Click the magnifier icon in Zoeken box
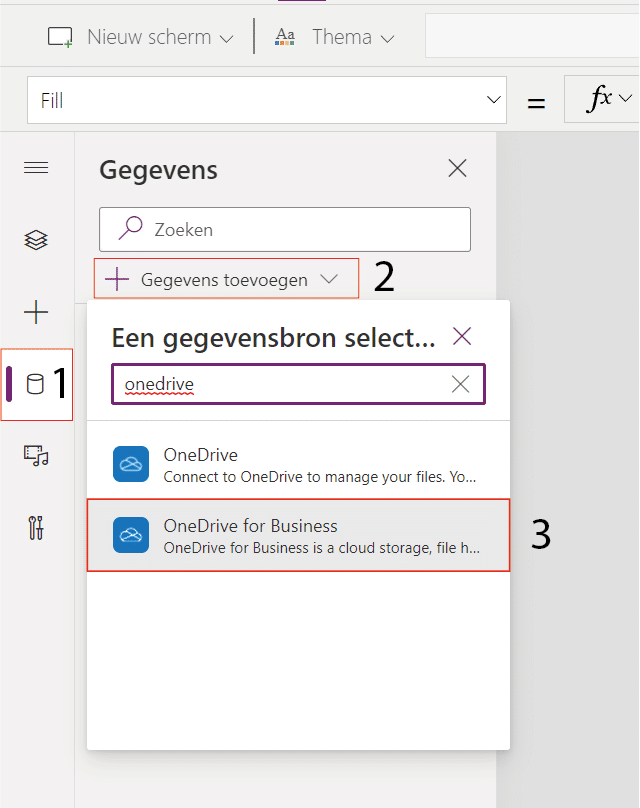The width and height of the screenshot is (640, 808). [x=130, y=228]
